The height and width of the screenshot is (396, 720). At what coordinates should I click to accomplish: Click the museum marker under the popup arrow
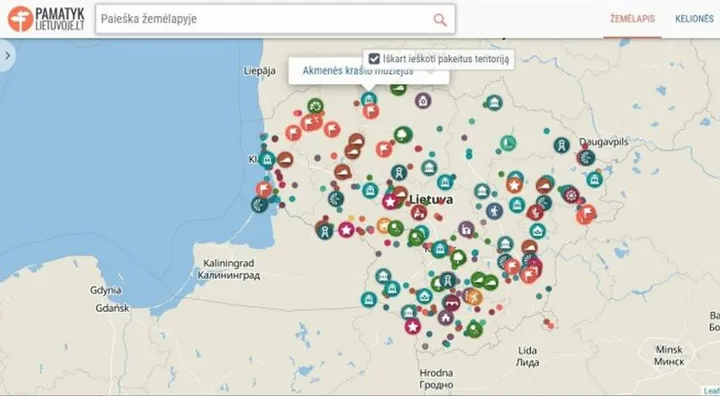tap(369, 99)
